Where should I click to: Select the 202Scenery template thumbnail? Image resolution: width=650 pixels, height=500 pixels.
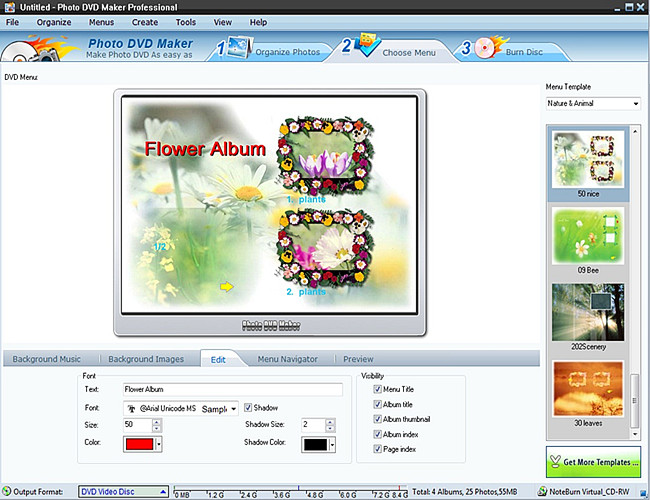(588, 312)
